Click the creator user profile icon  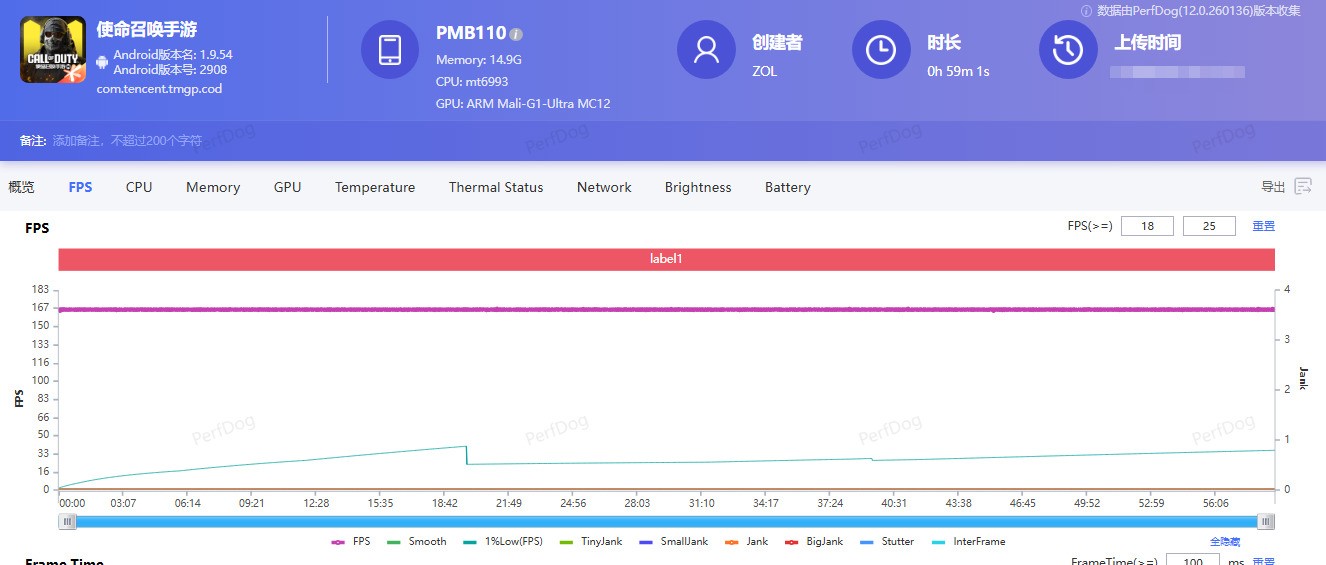click(706, 50)
